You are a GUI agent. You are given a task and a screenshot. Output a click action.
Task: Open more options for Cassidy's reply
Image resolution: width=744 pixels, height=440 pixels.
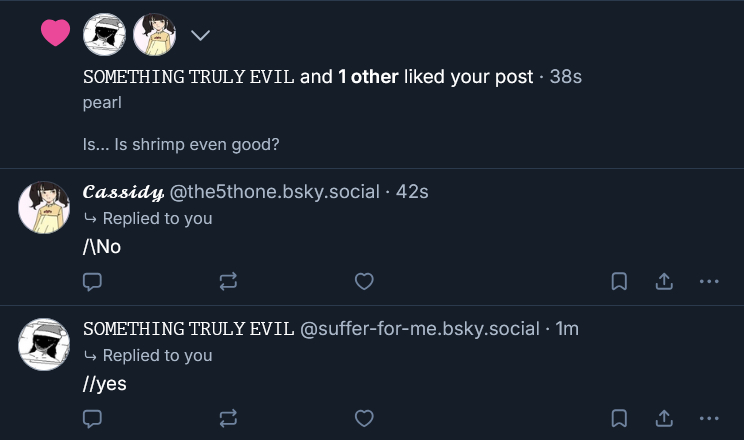[709, 282]
